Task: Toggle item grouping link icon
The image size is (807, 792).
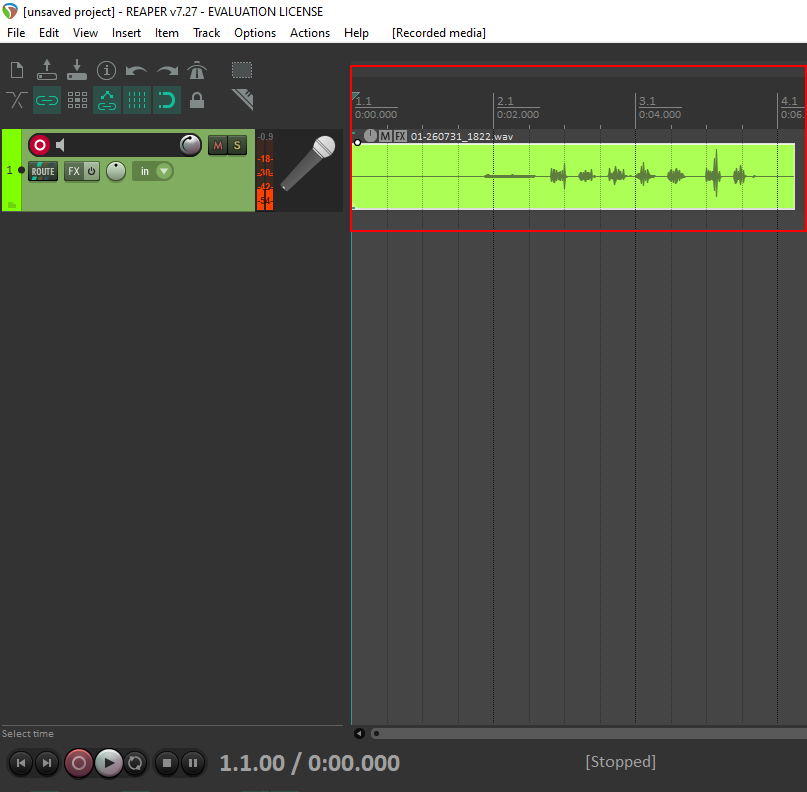Action: [x=47, y=100]
